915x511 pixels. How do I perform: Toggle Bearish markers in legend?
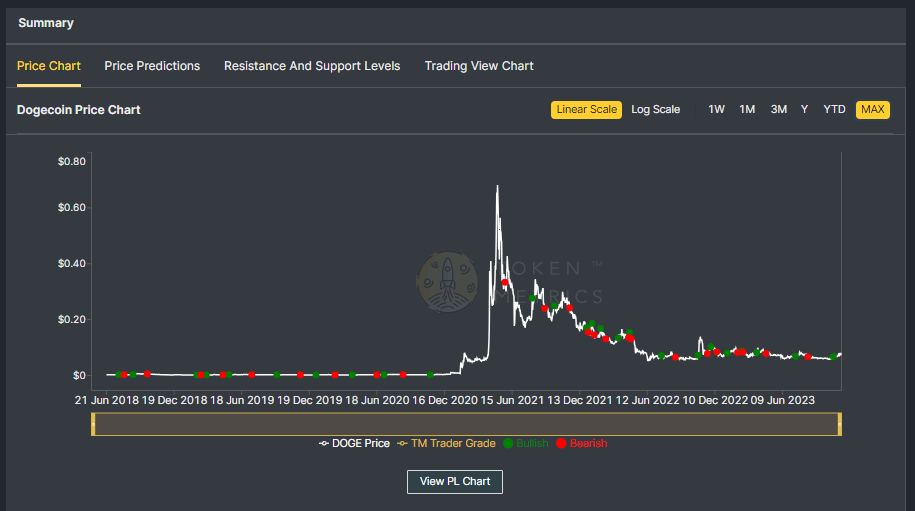coord(582,443)
